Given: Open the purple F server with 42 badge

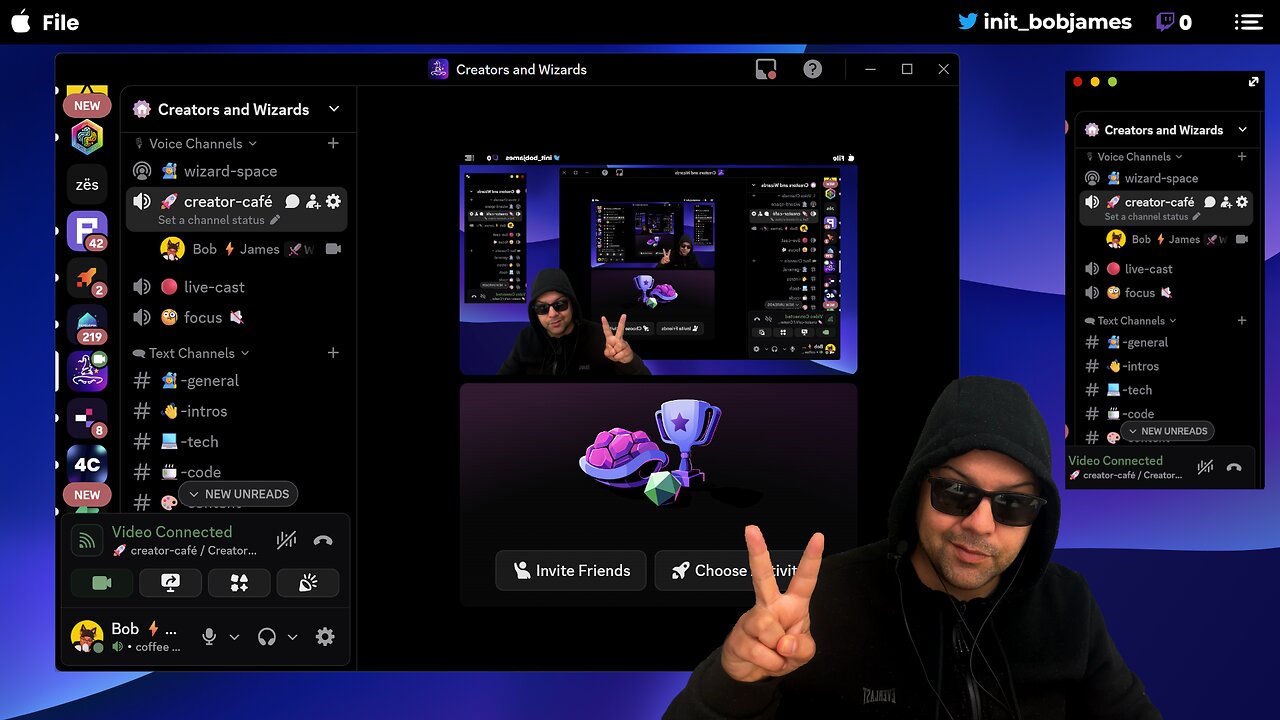Looking at the screenshot, I should (x=87, y=231).
